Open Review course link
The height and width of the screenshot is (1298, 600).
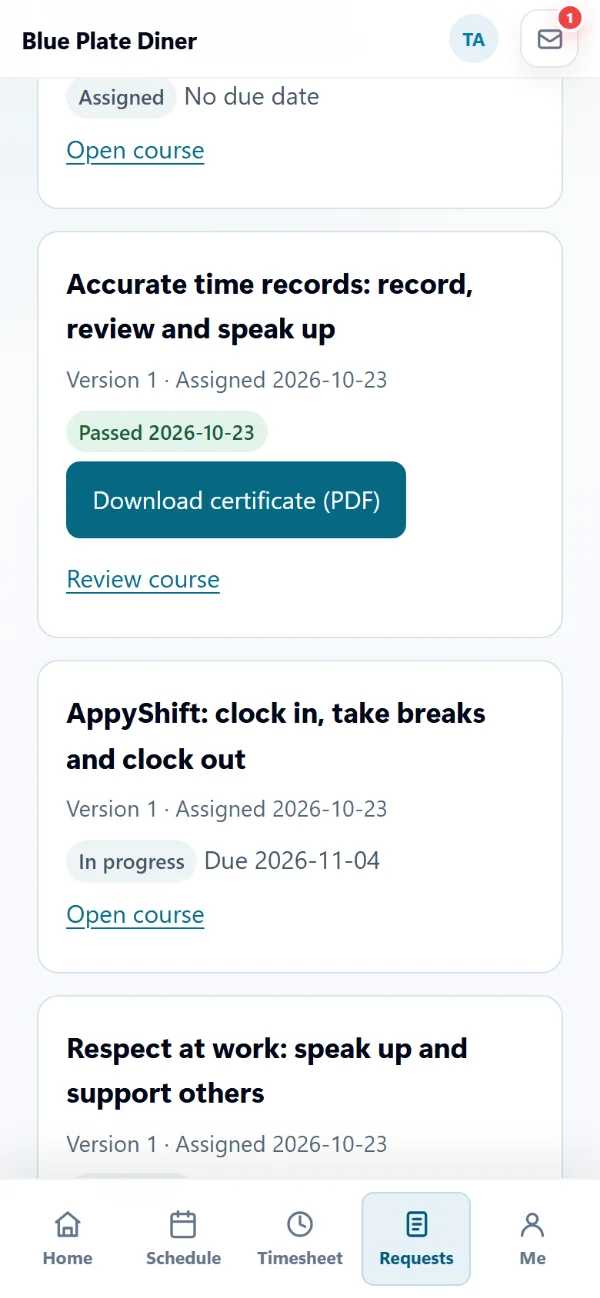coord(143,580)
